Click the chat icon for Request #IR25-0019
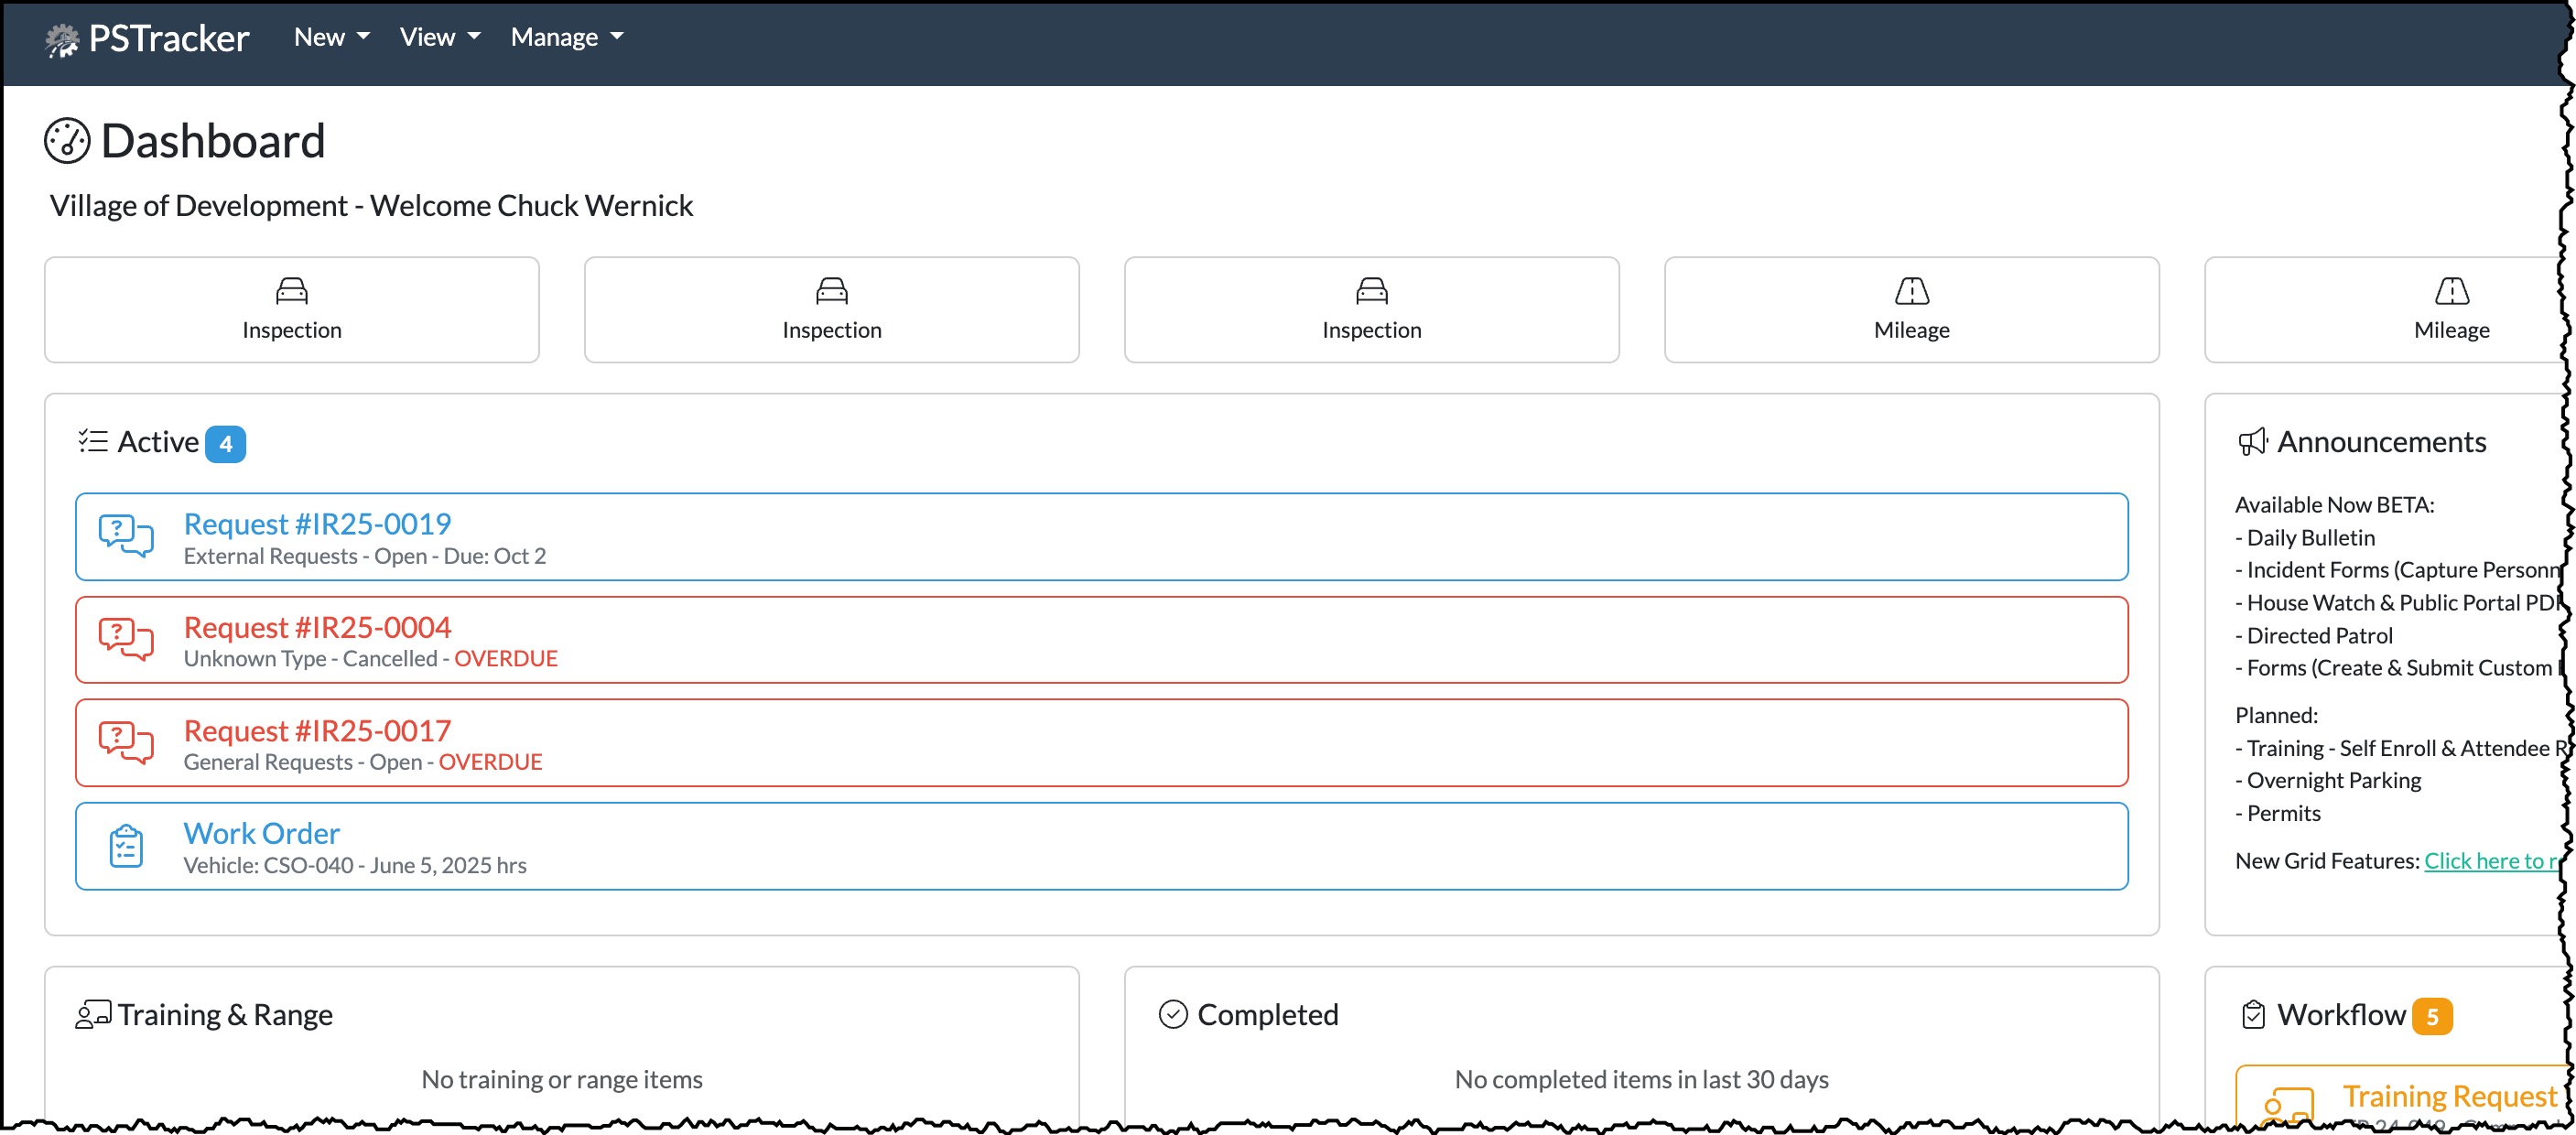Screen dimensions: 2576x1135 point(126,536)
